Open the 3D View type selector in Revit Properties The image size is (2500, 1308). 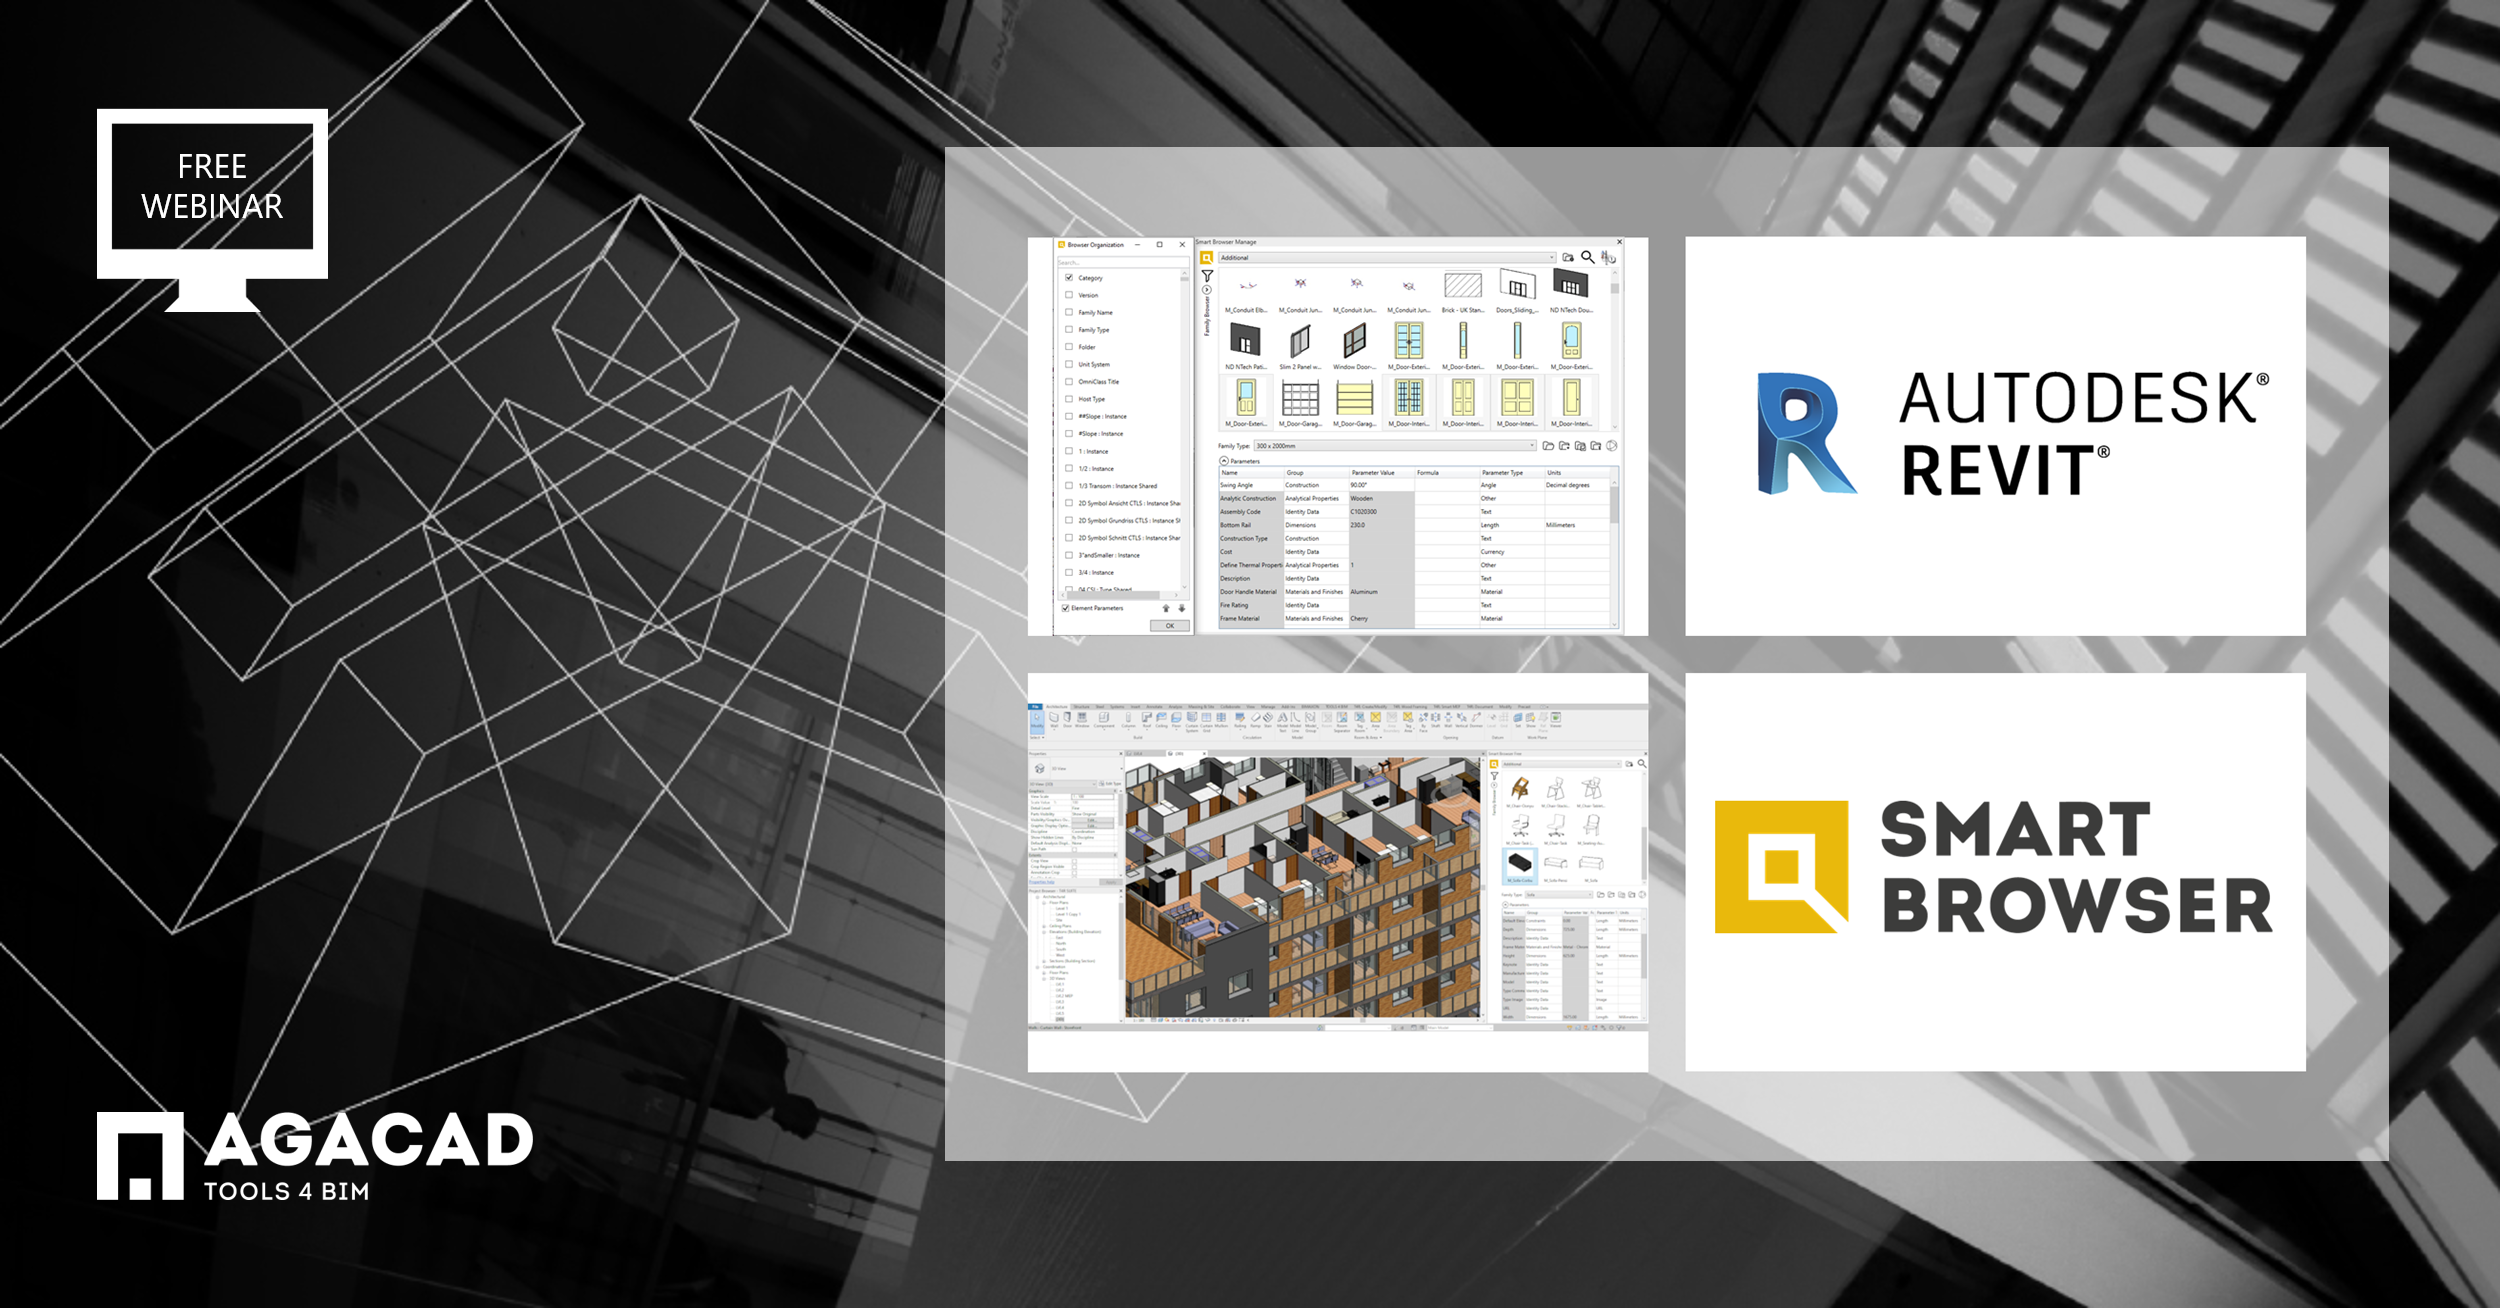(x=1086, y=769)
